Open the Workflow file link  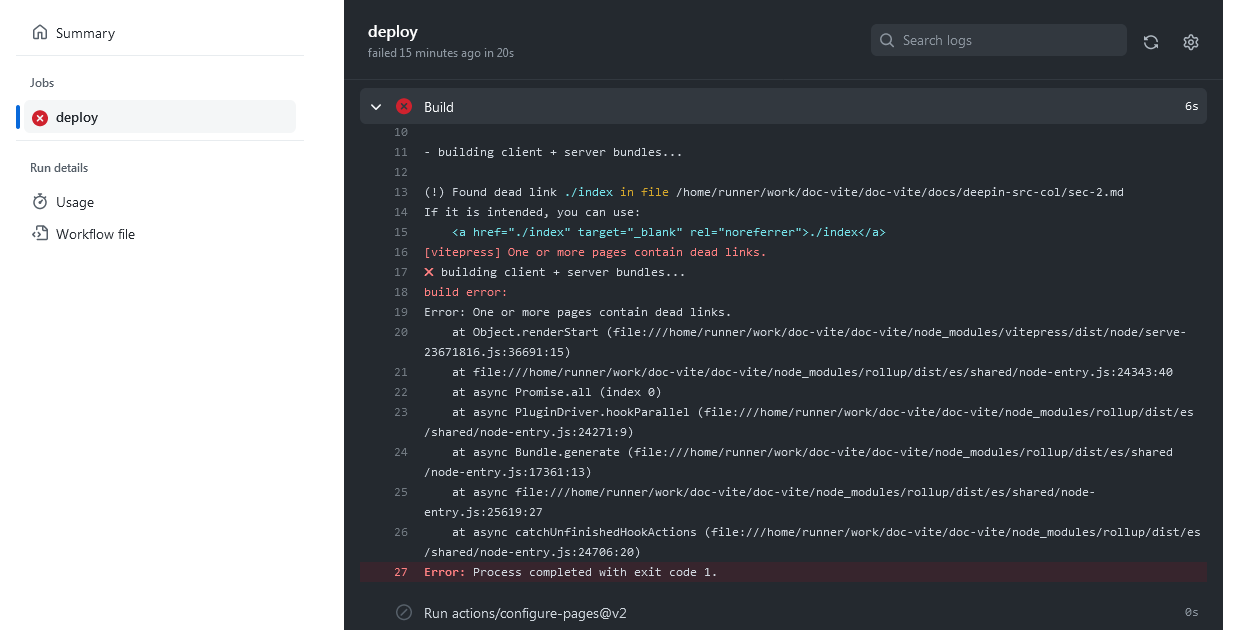[160, 234]
